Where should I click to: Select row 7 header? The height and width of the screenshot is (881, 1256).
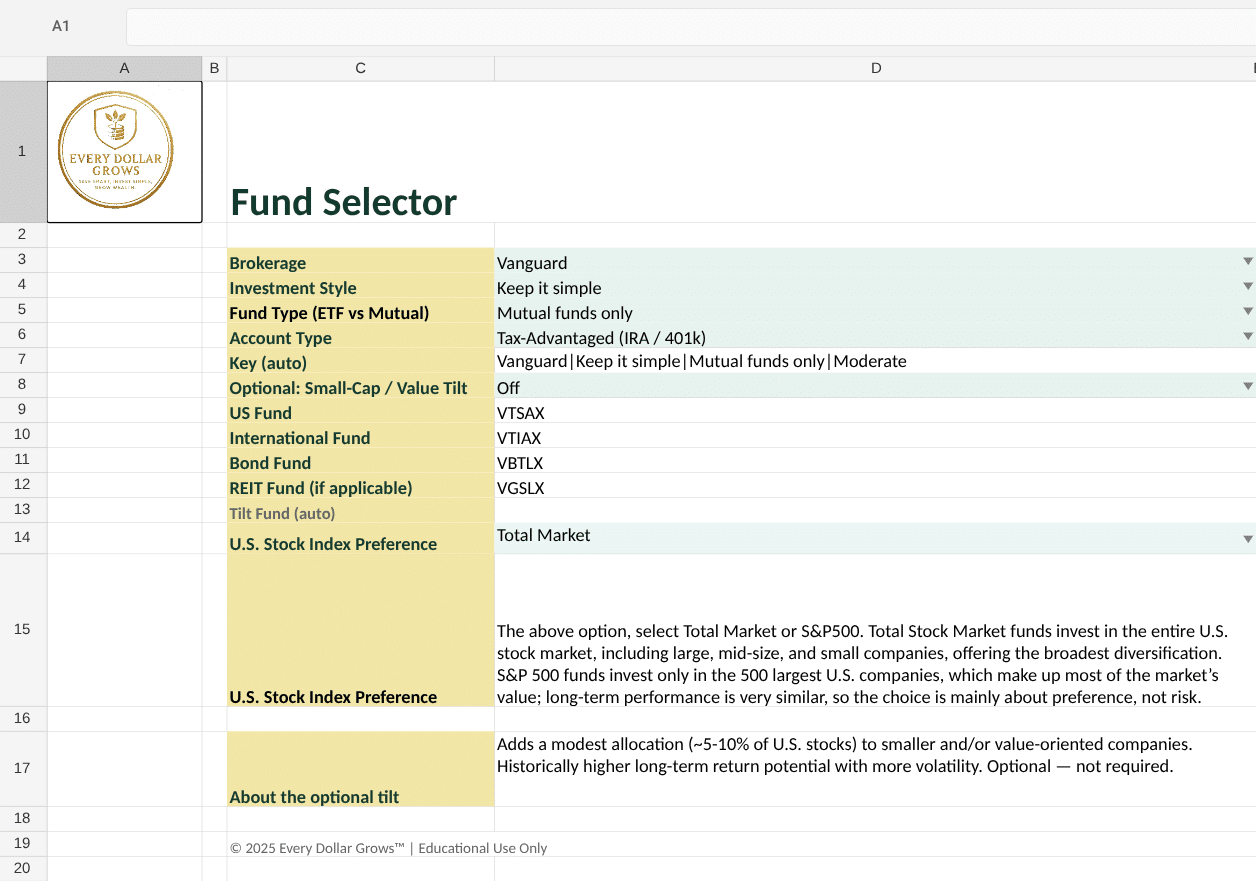(x=23, y=359)
